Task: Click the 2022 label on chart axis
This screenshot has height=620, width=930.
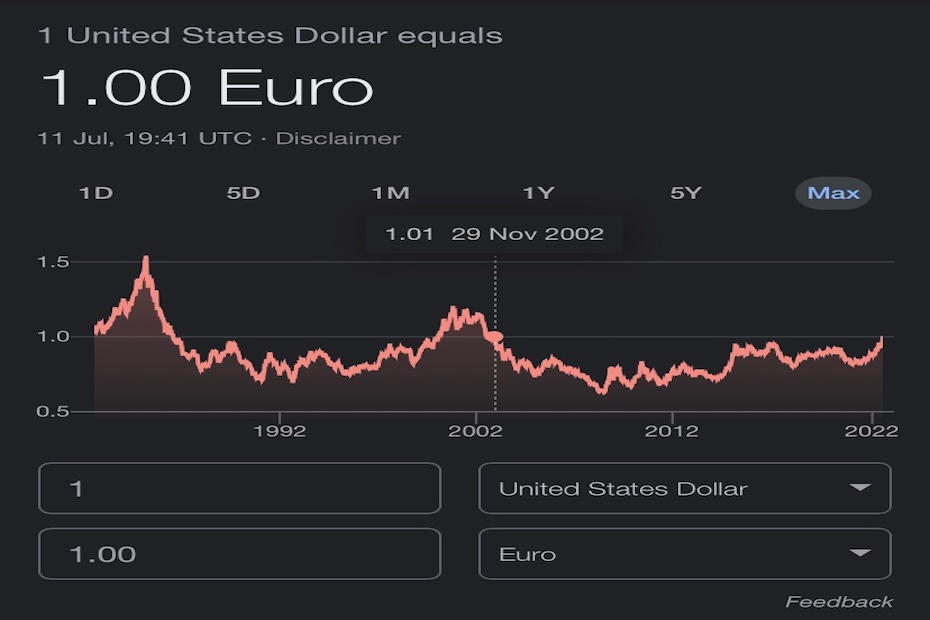Action: coord(873,431)
